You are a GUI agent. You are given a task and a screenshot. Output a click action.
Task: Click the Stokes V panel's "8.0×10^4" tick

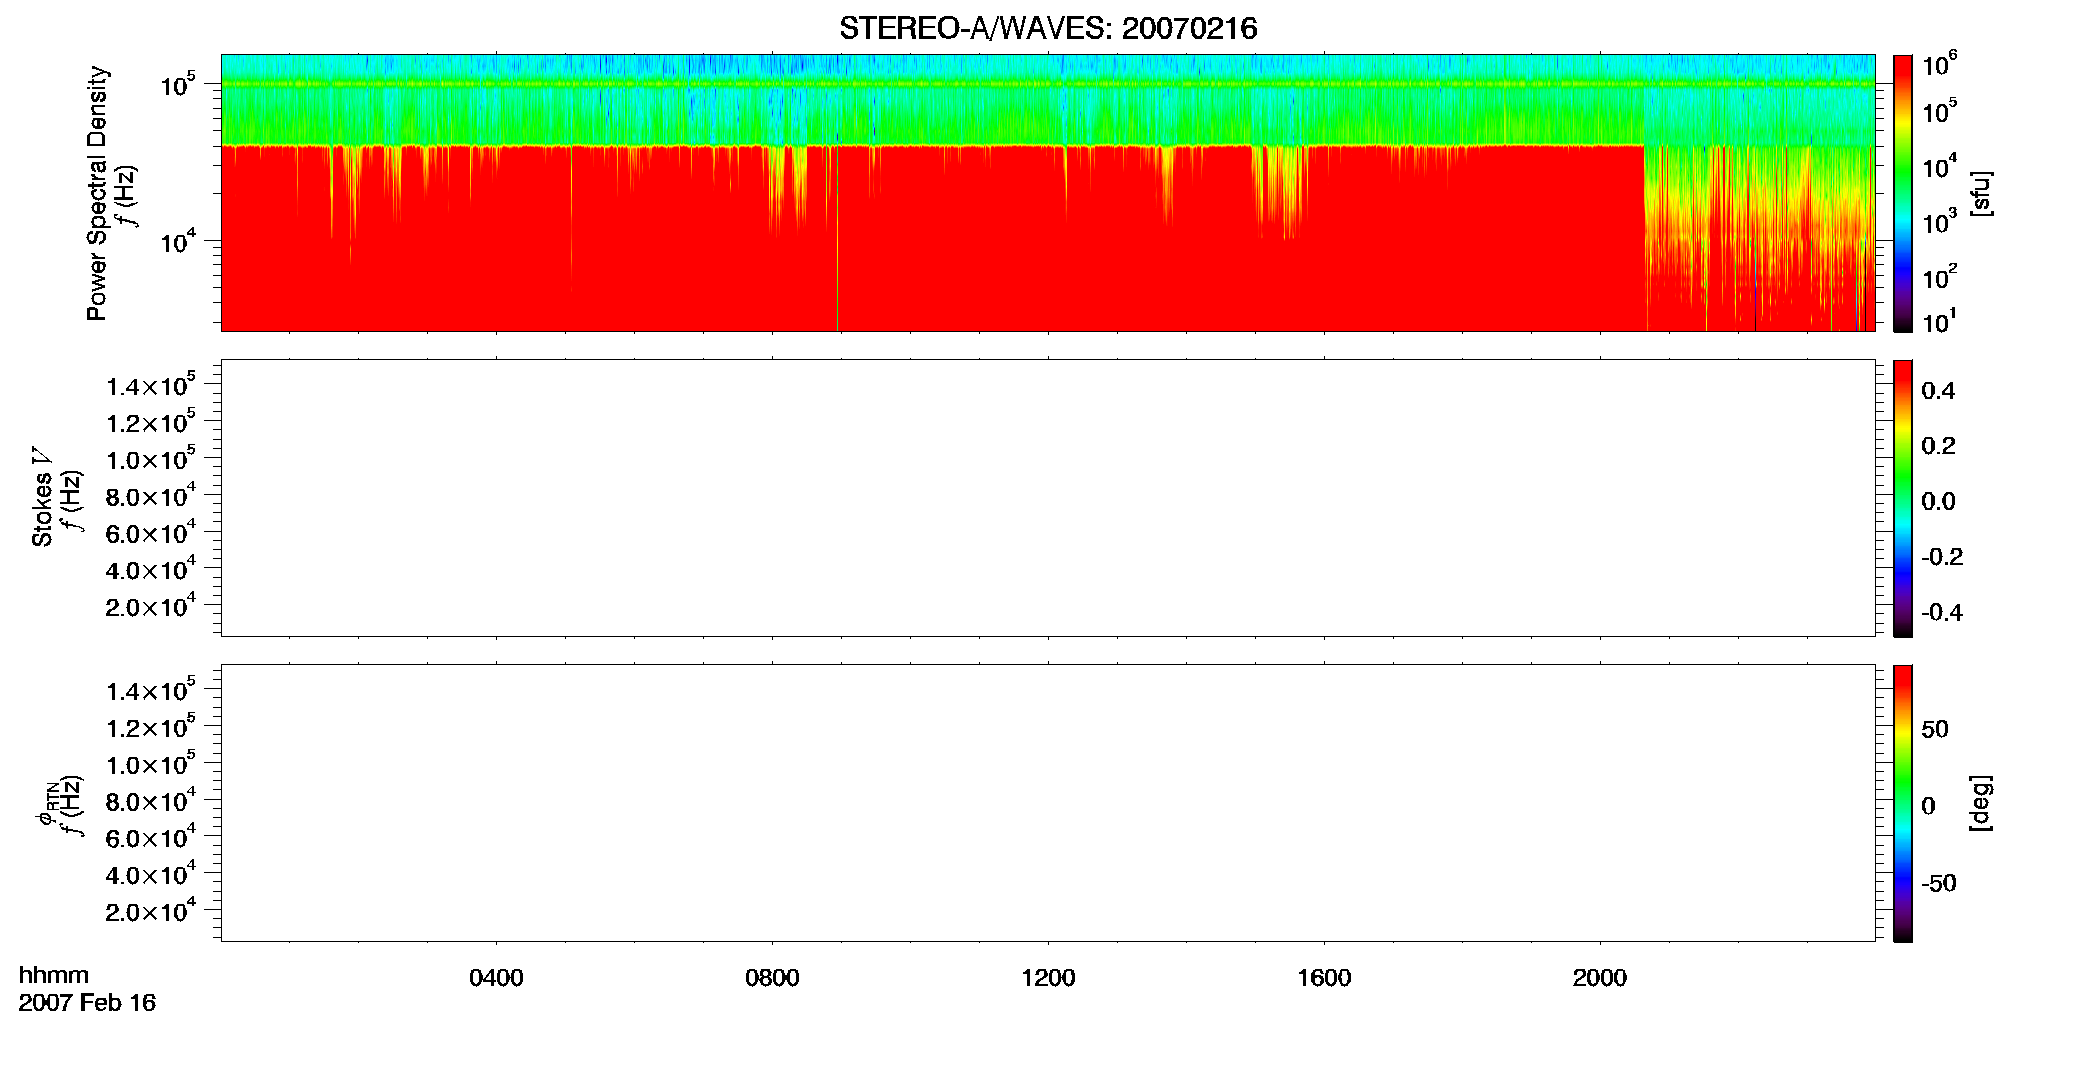point(151,495)
